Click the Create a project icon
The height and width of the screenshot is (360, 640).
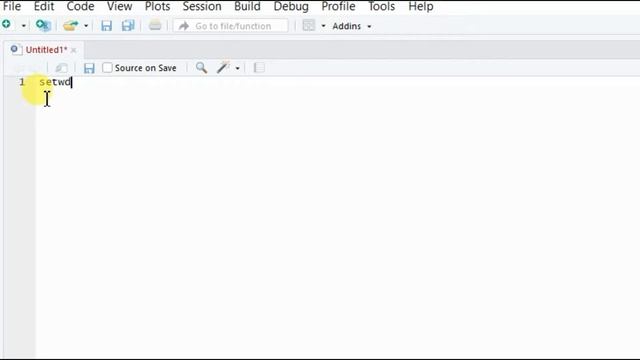[43, 25]
